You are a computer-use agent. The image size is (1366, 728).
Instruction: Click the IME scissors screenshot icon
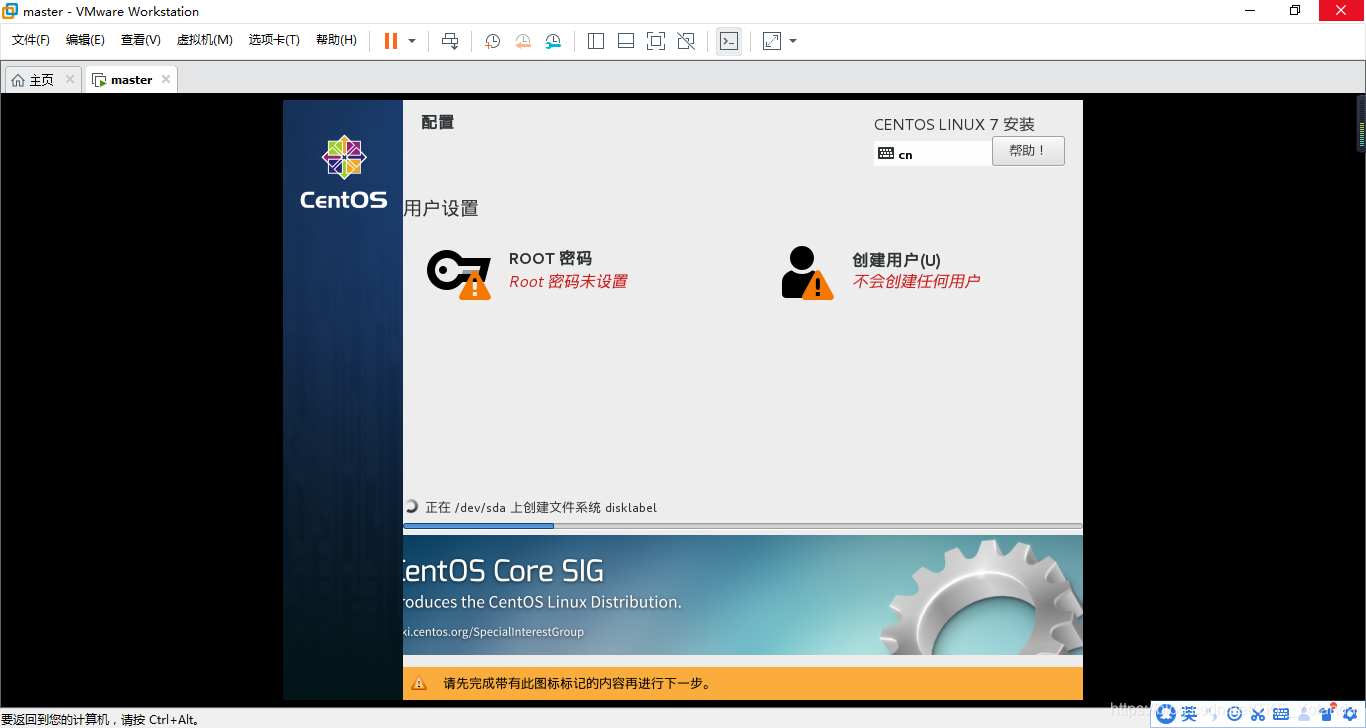(x=1258, y=714)
